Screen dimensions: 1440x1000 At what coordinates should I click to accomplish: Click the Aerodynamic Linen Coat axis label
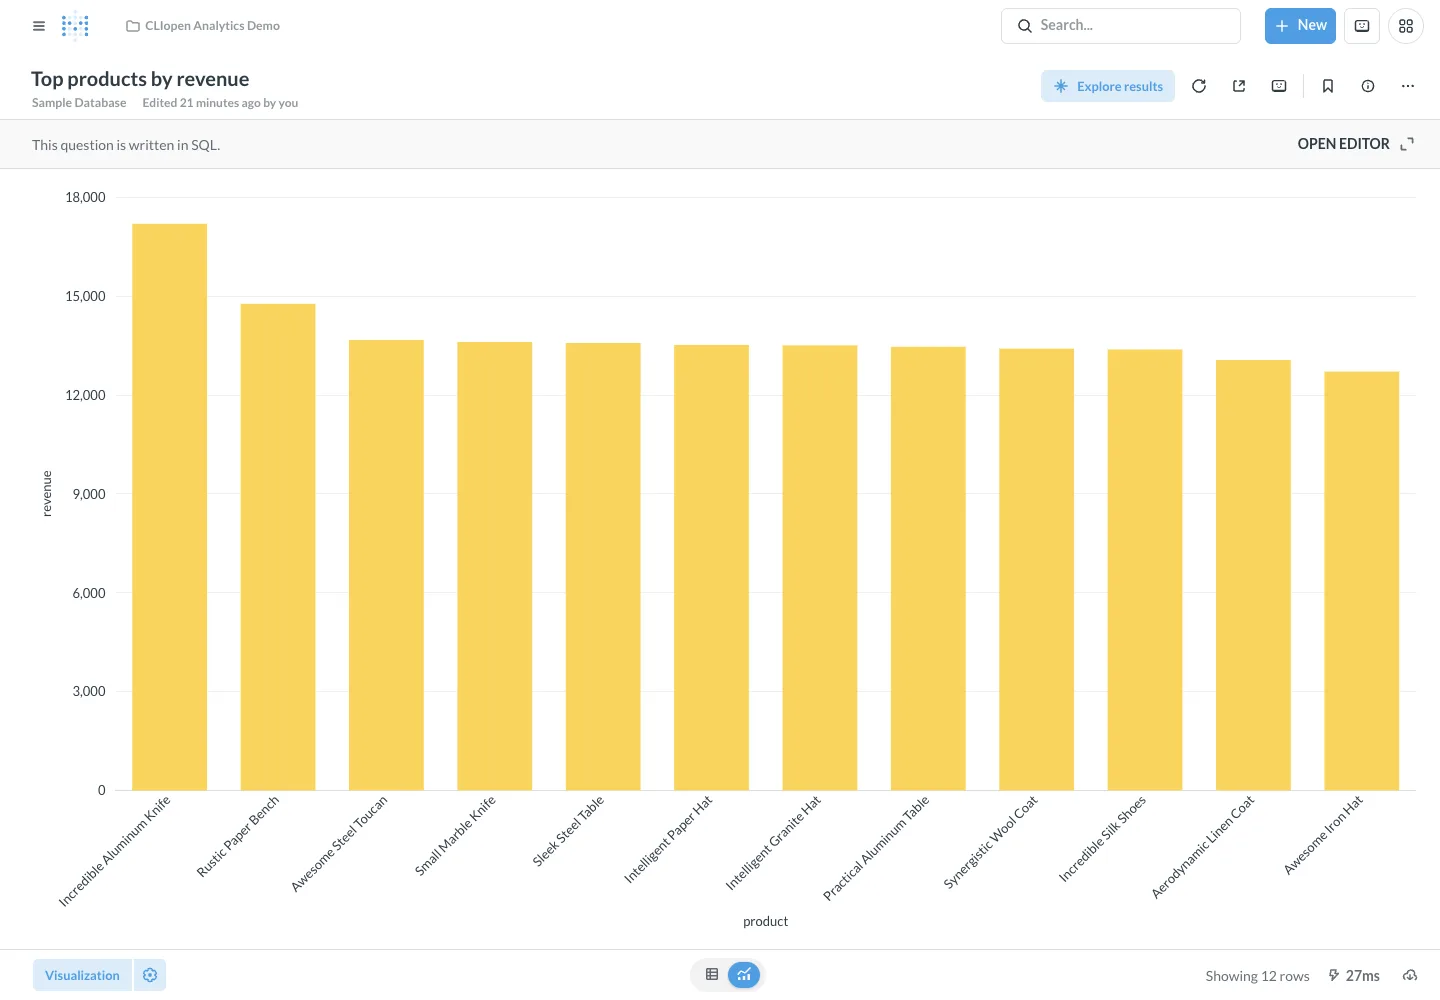(1203, 847)
